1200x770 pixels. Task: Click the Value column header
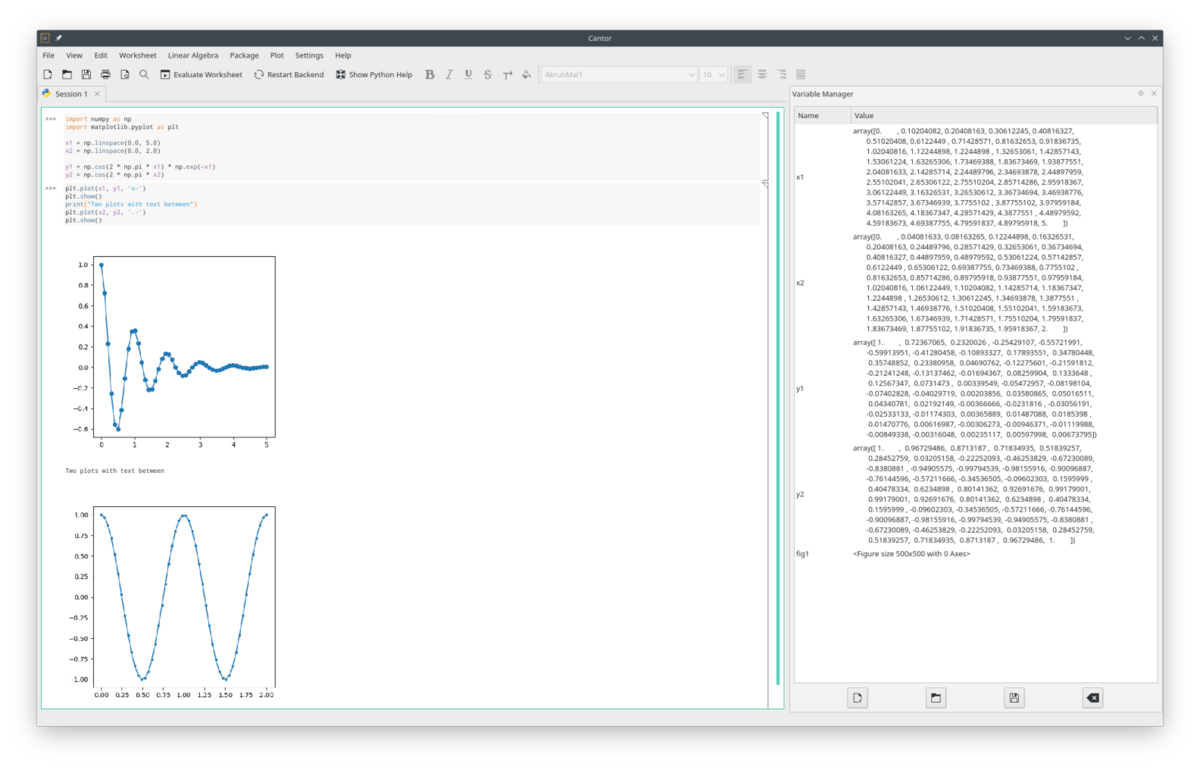pos(864,116)
